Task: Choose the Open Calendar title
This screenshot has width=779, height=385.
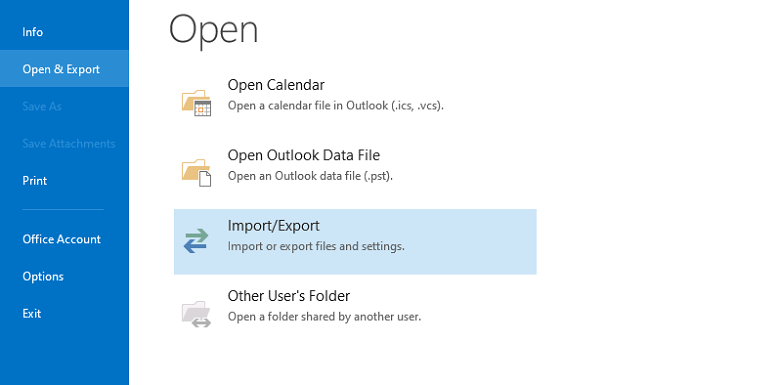Action: (x=276, y=85)
